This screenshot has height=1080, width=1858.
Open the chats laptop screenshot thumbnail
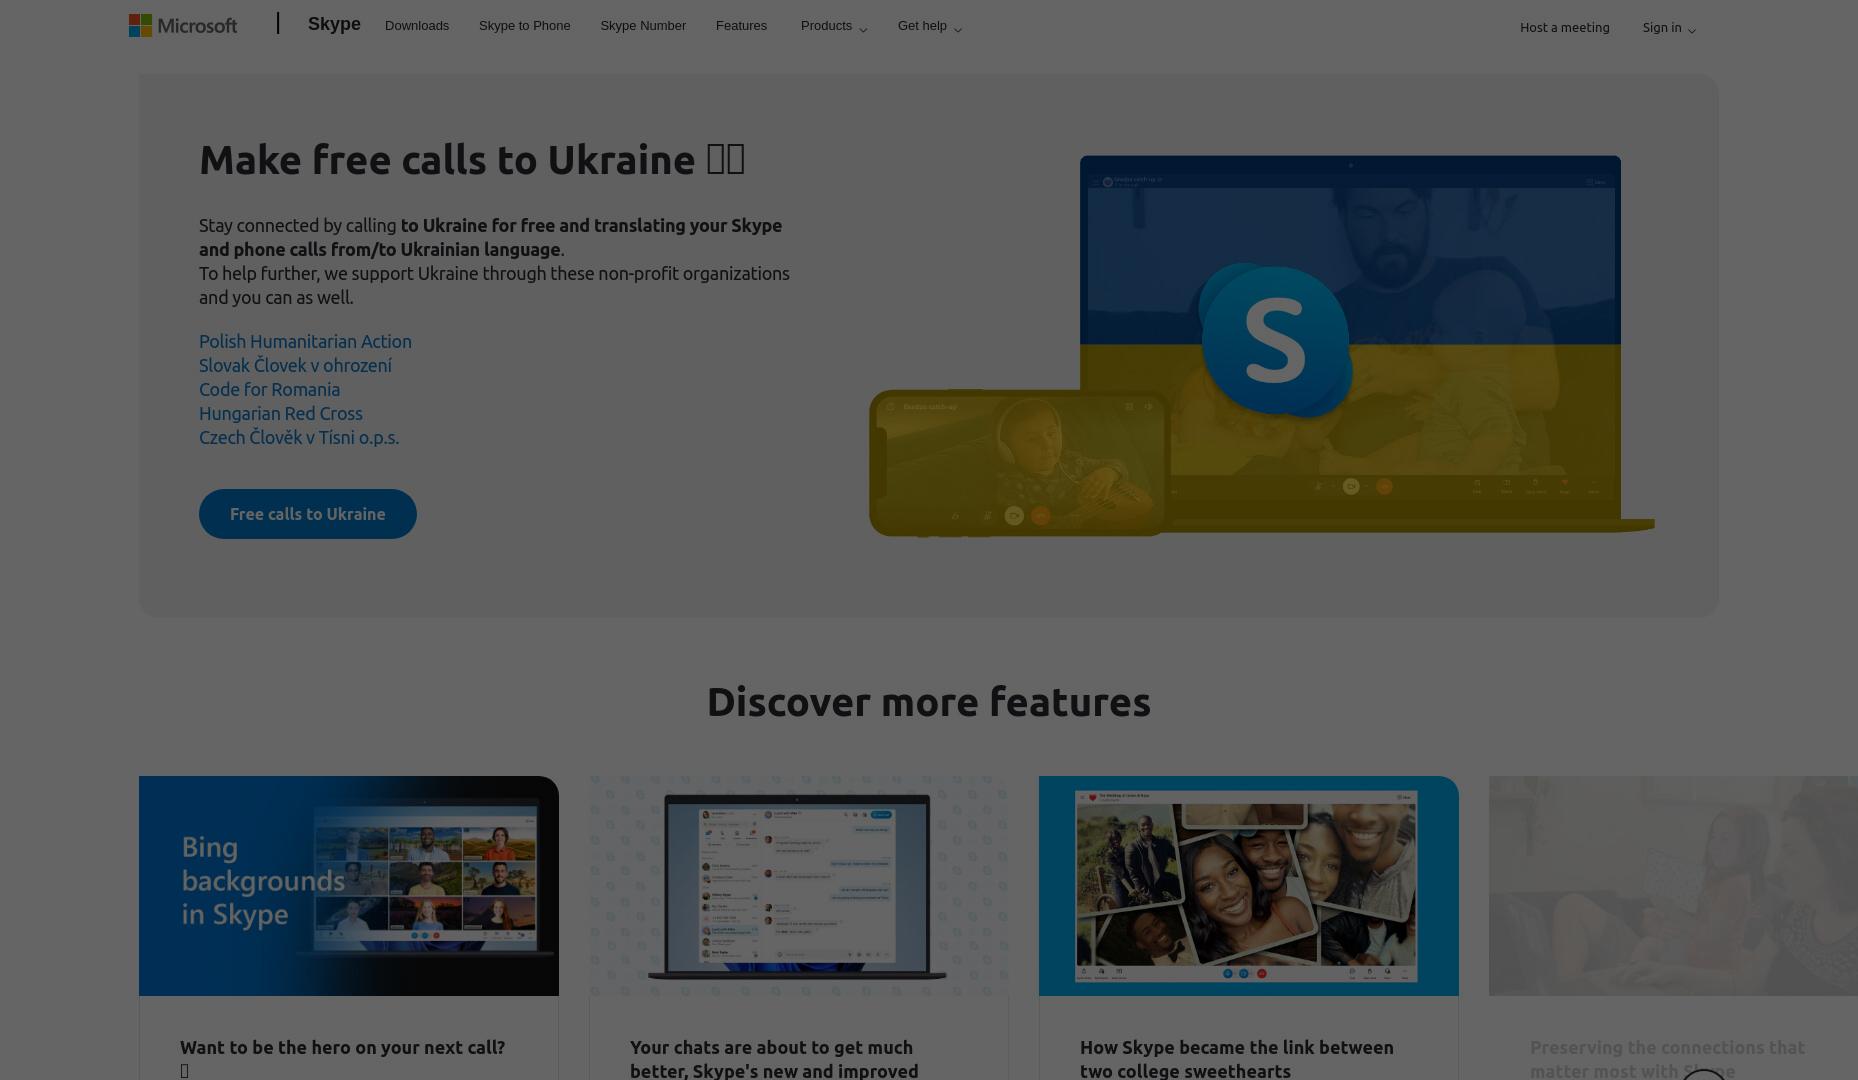(x=799, y=886)
